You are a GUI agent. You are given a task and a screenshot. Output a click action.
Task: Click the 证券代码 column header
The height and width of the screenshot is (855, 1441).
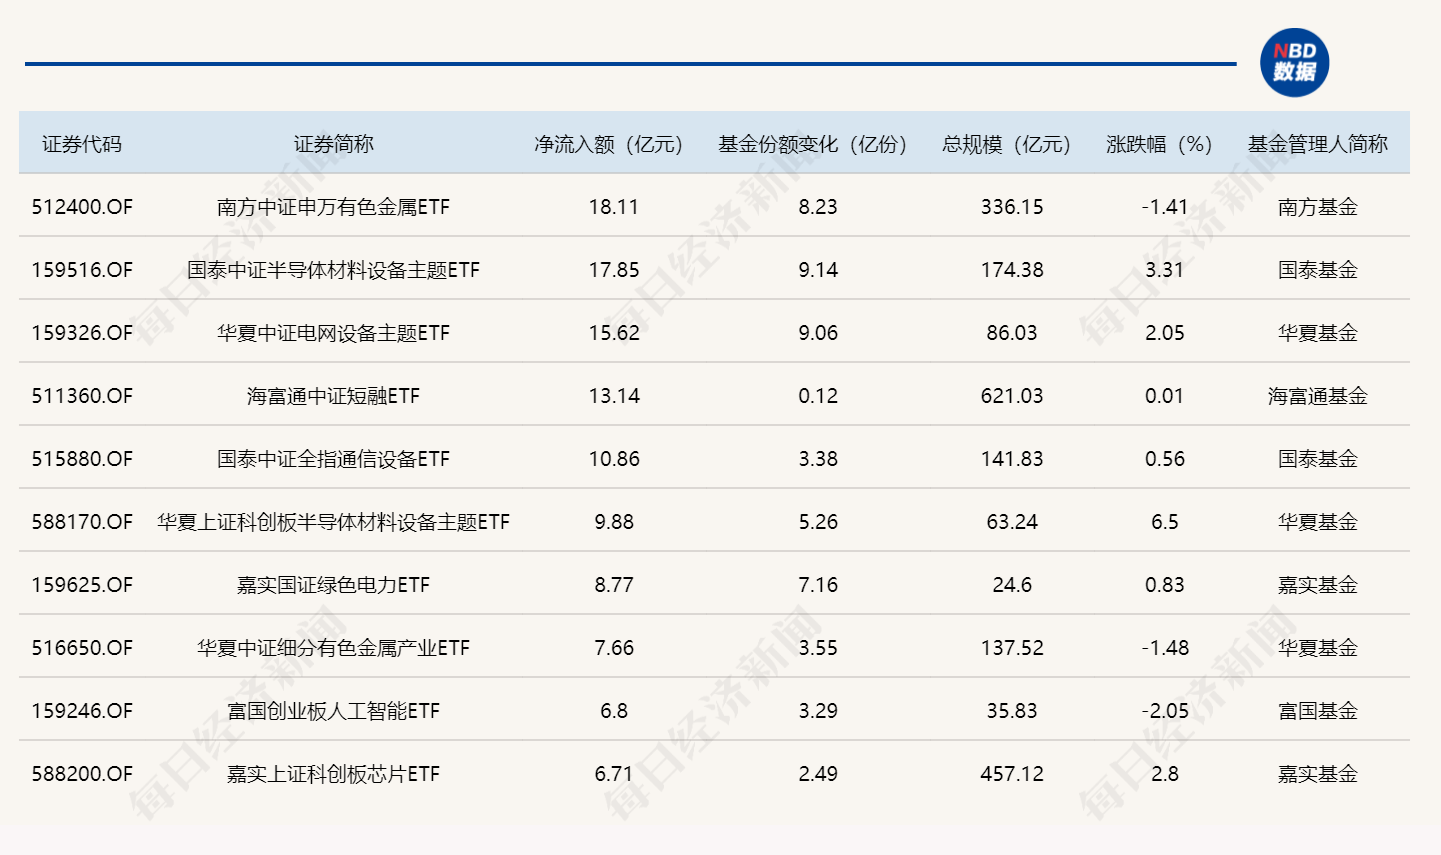click(83, 143)
